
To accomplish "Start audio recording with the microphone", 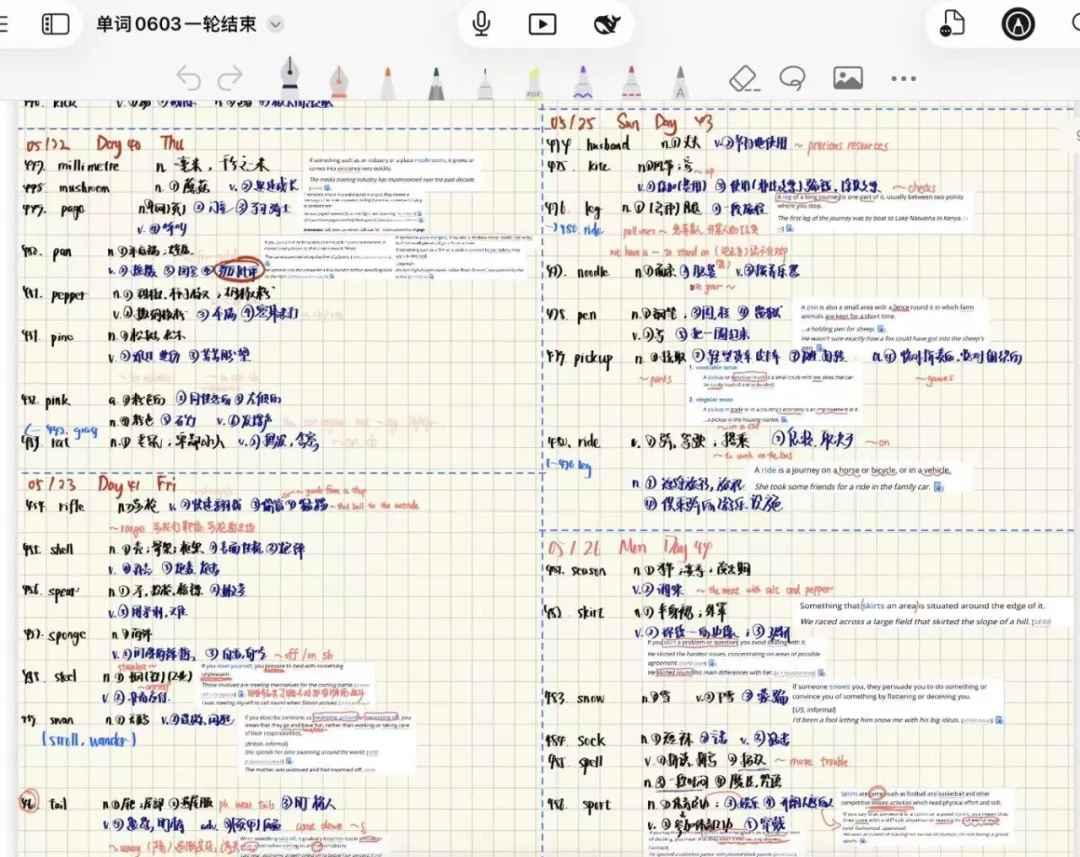I will pos(481,24).
